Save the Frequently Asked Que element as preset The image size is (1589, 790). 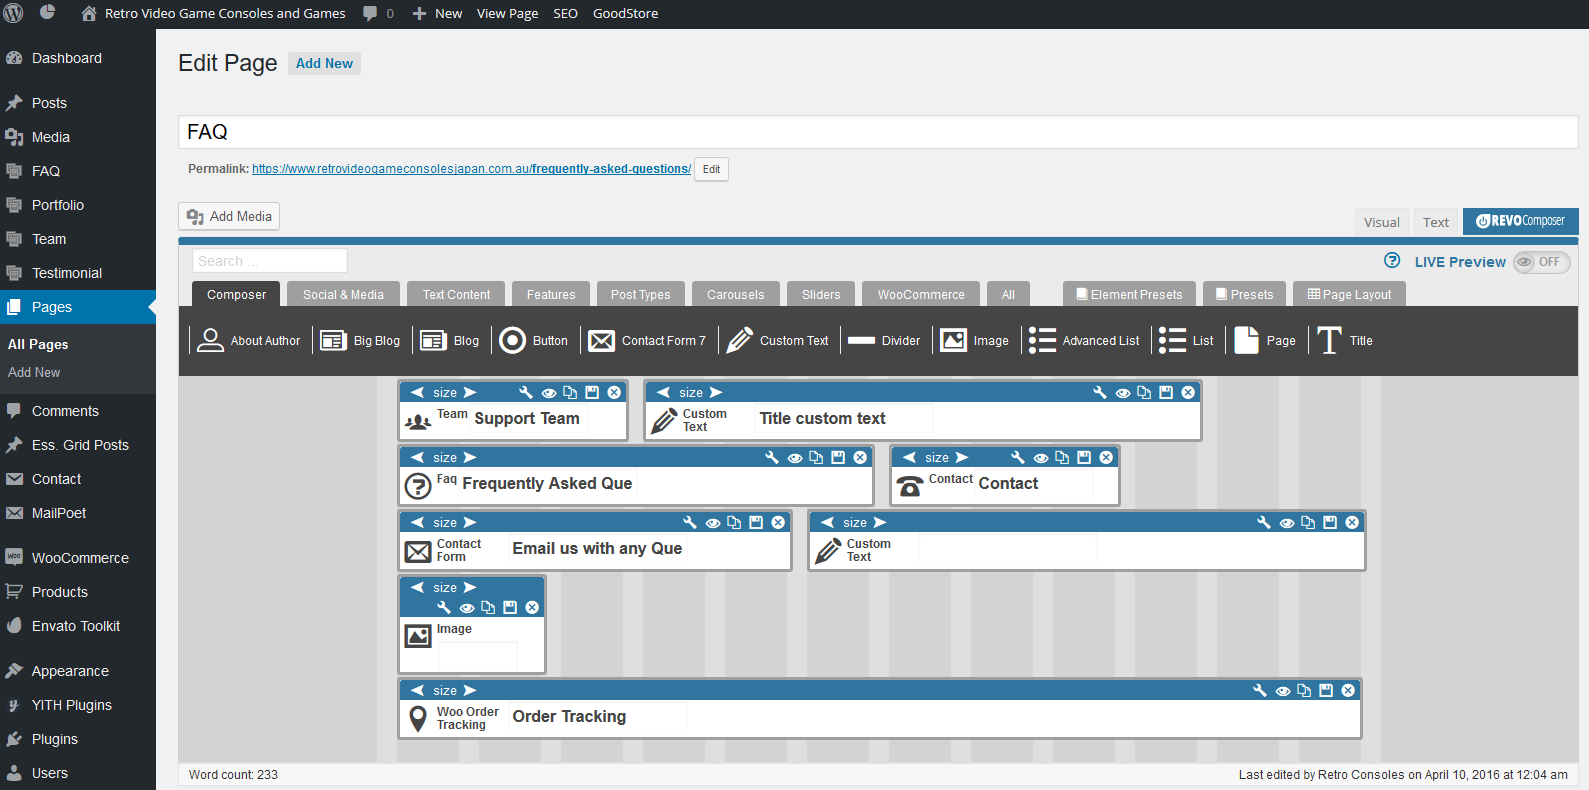838,458
